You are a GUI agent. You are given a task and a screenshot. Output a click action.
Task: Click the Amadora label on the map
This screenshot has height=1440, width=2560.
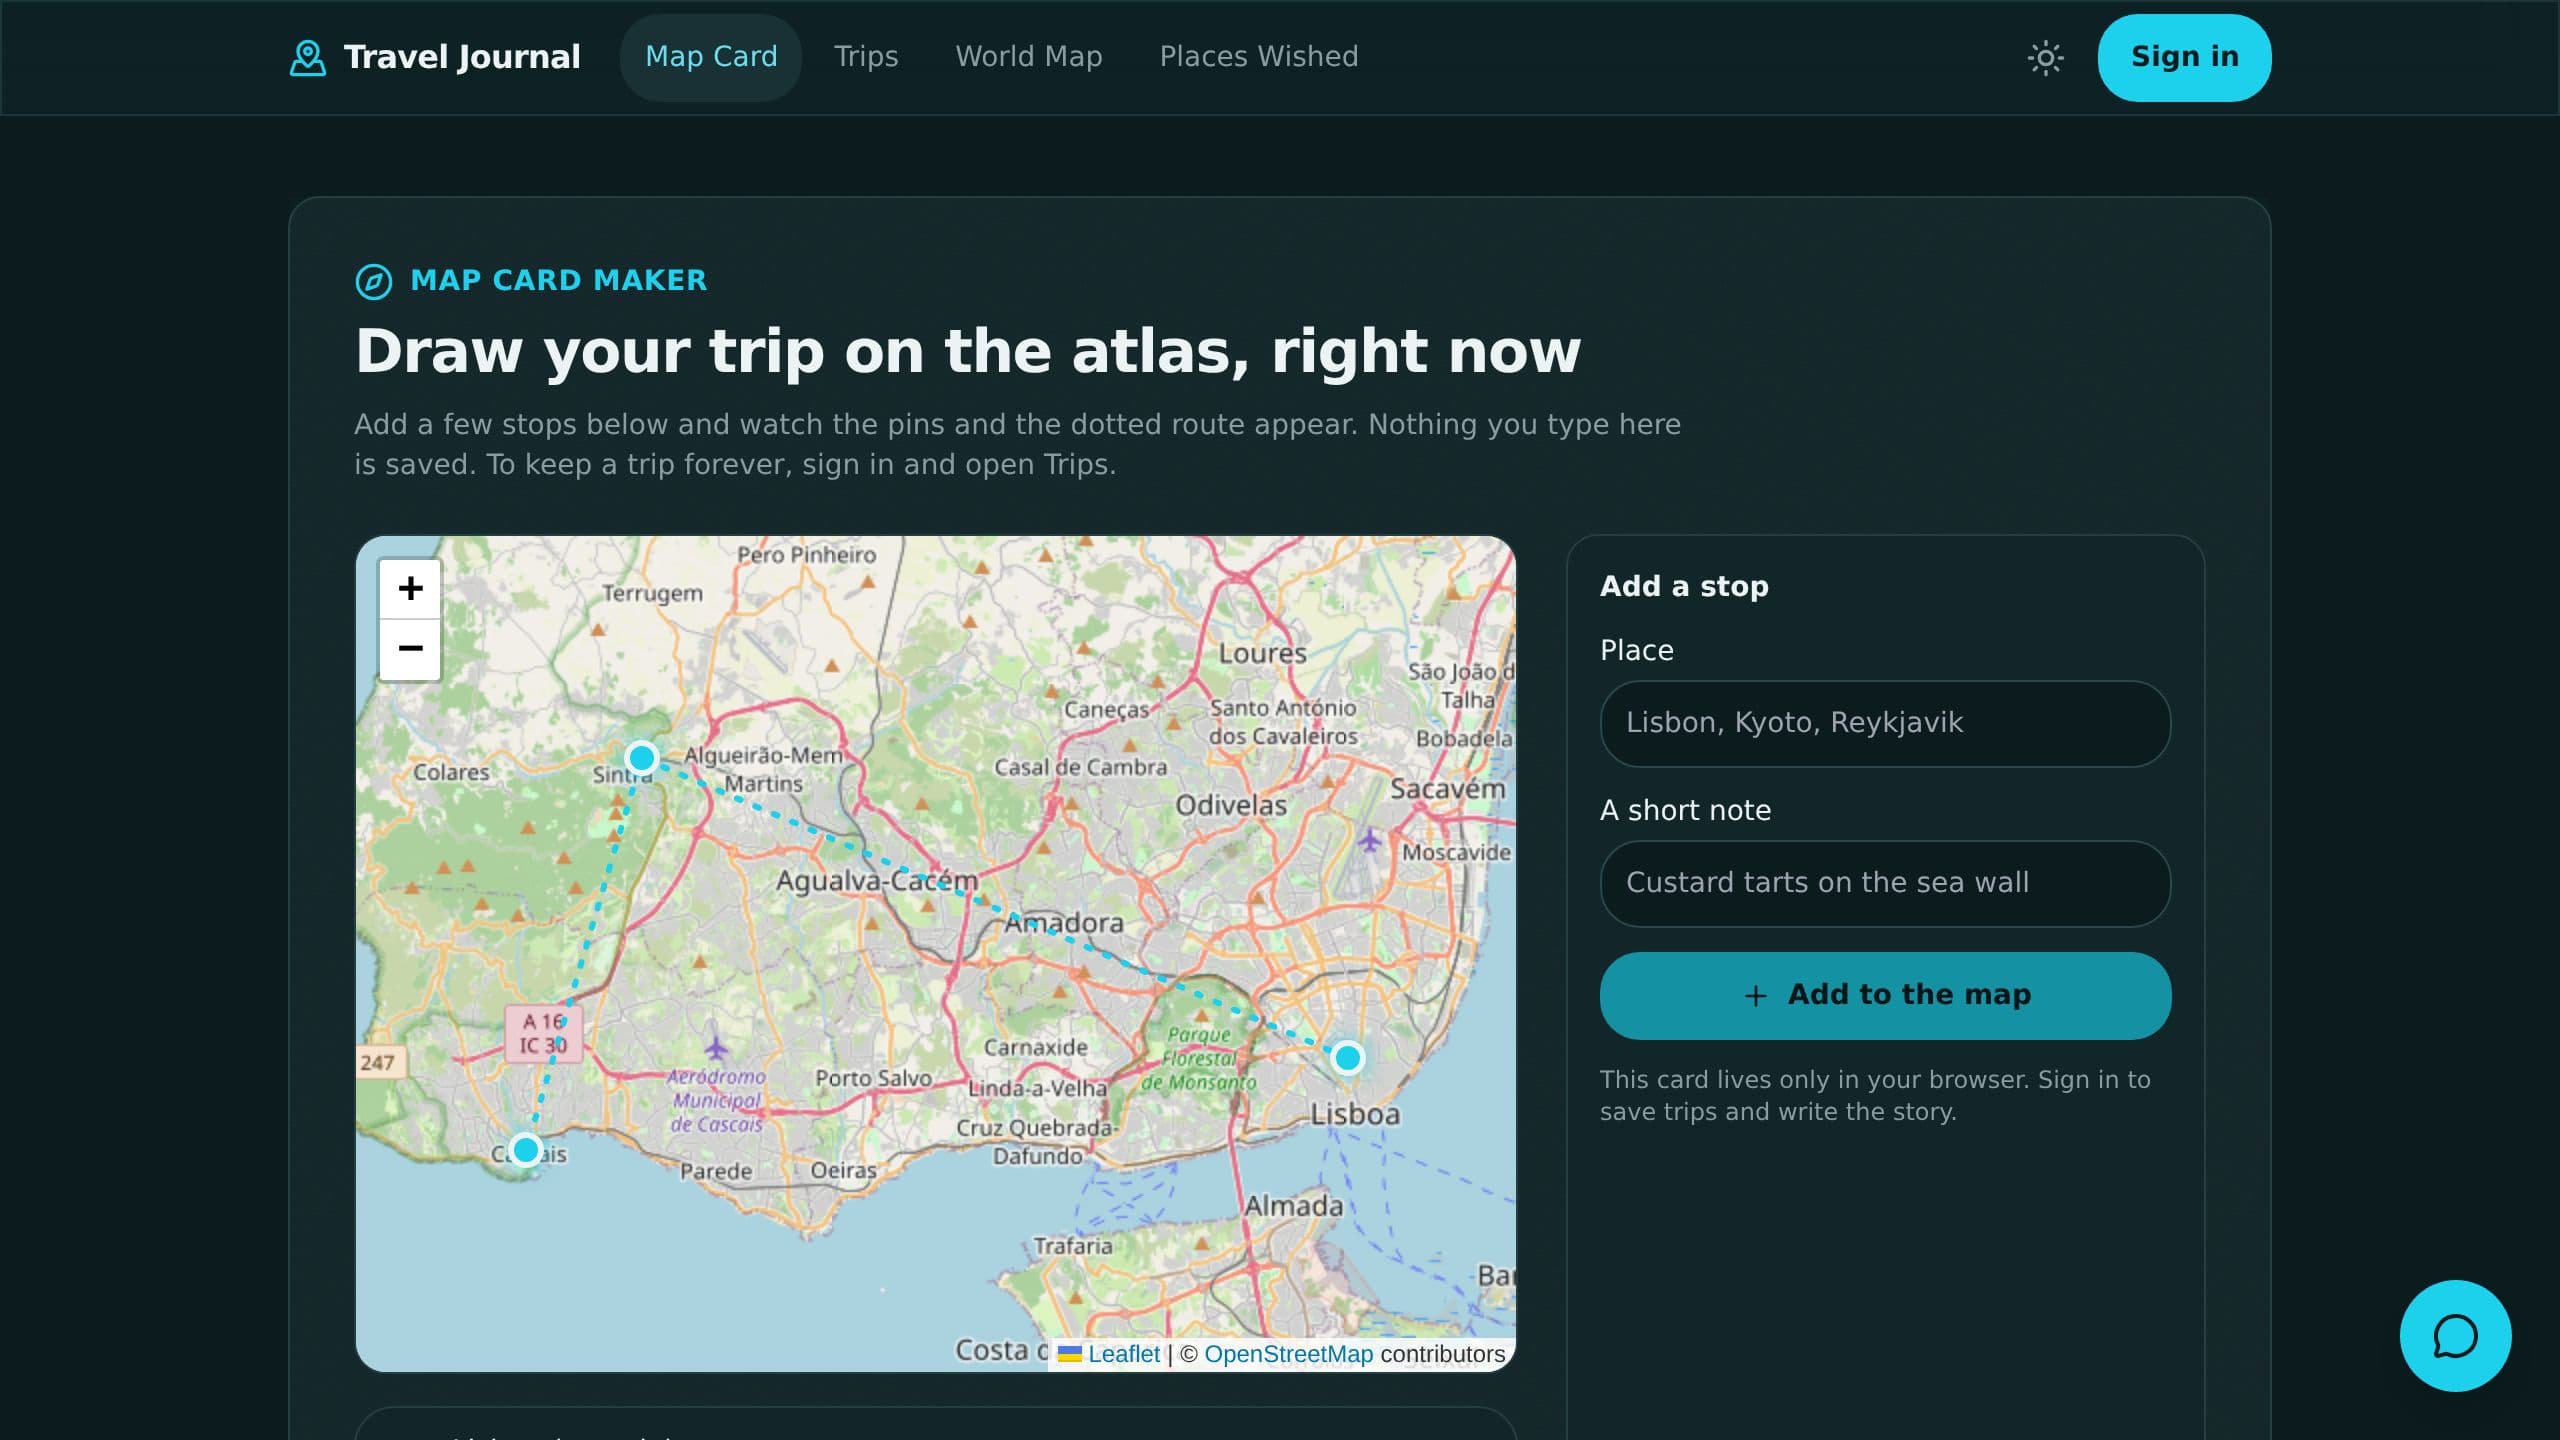coord(1064,923)
